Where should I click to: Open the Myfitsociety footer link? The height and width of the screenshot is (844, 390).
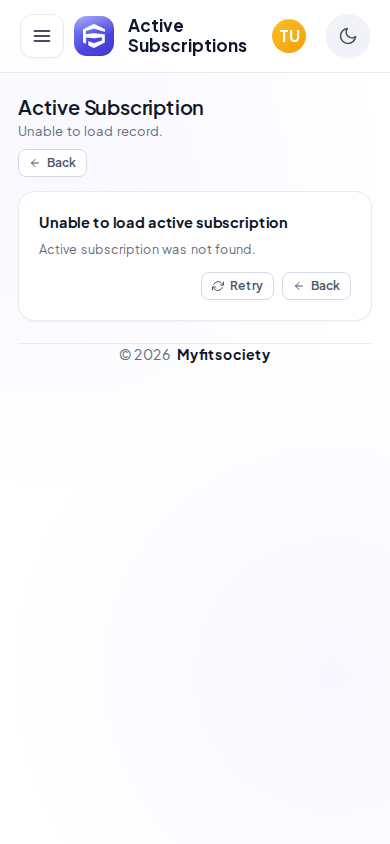[x=223, y=355]
